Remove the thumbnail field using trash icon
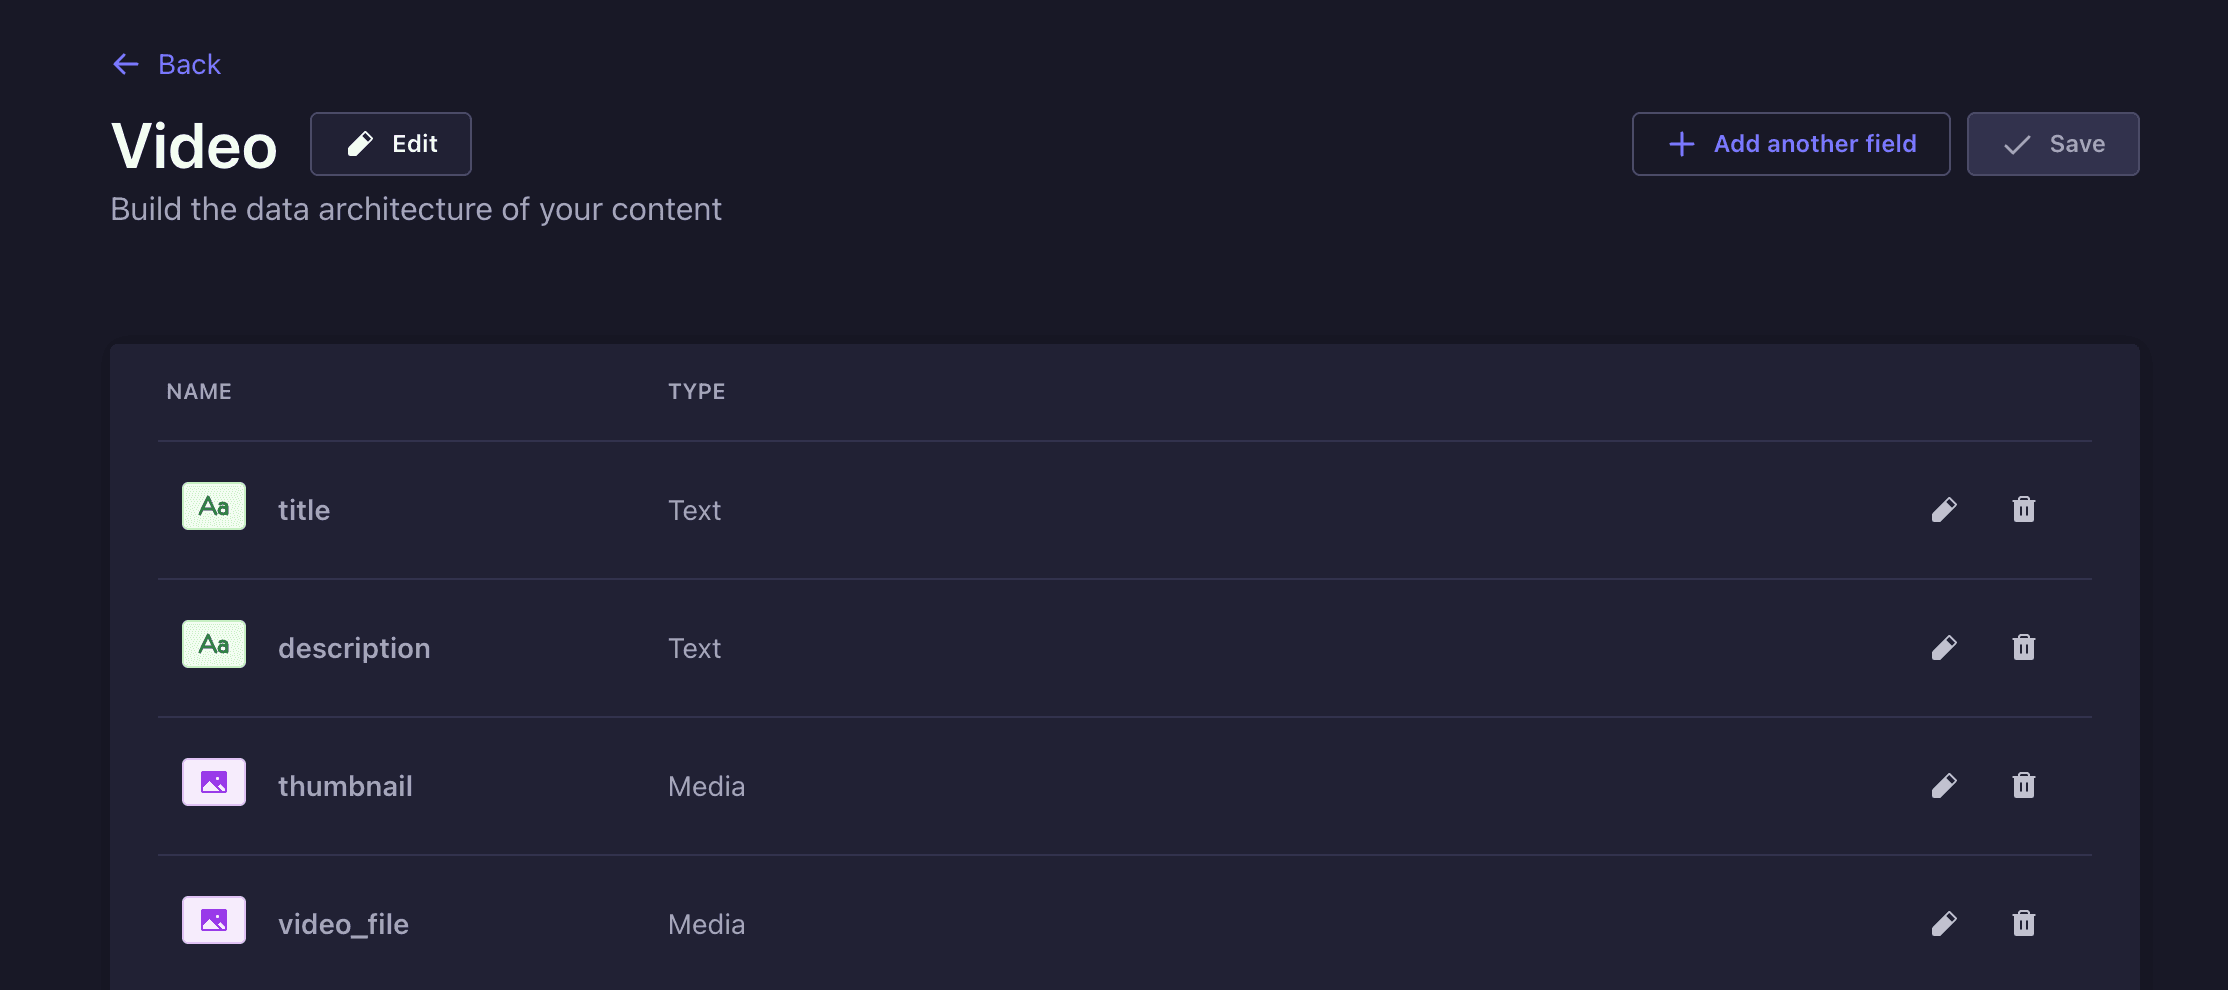The width and height of the screenshot is (2228, 990). coord(2023,786)
